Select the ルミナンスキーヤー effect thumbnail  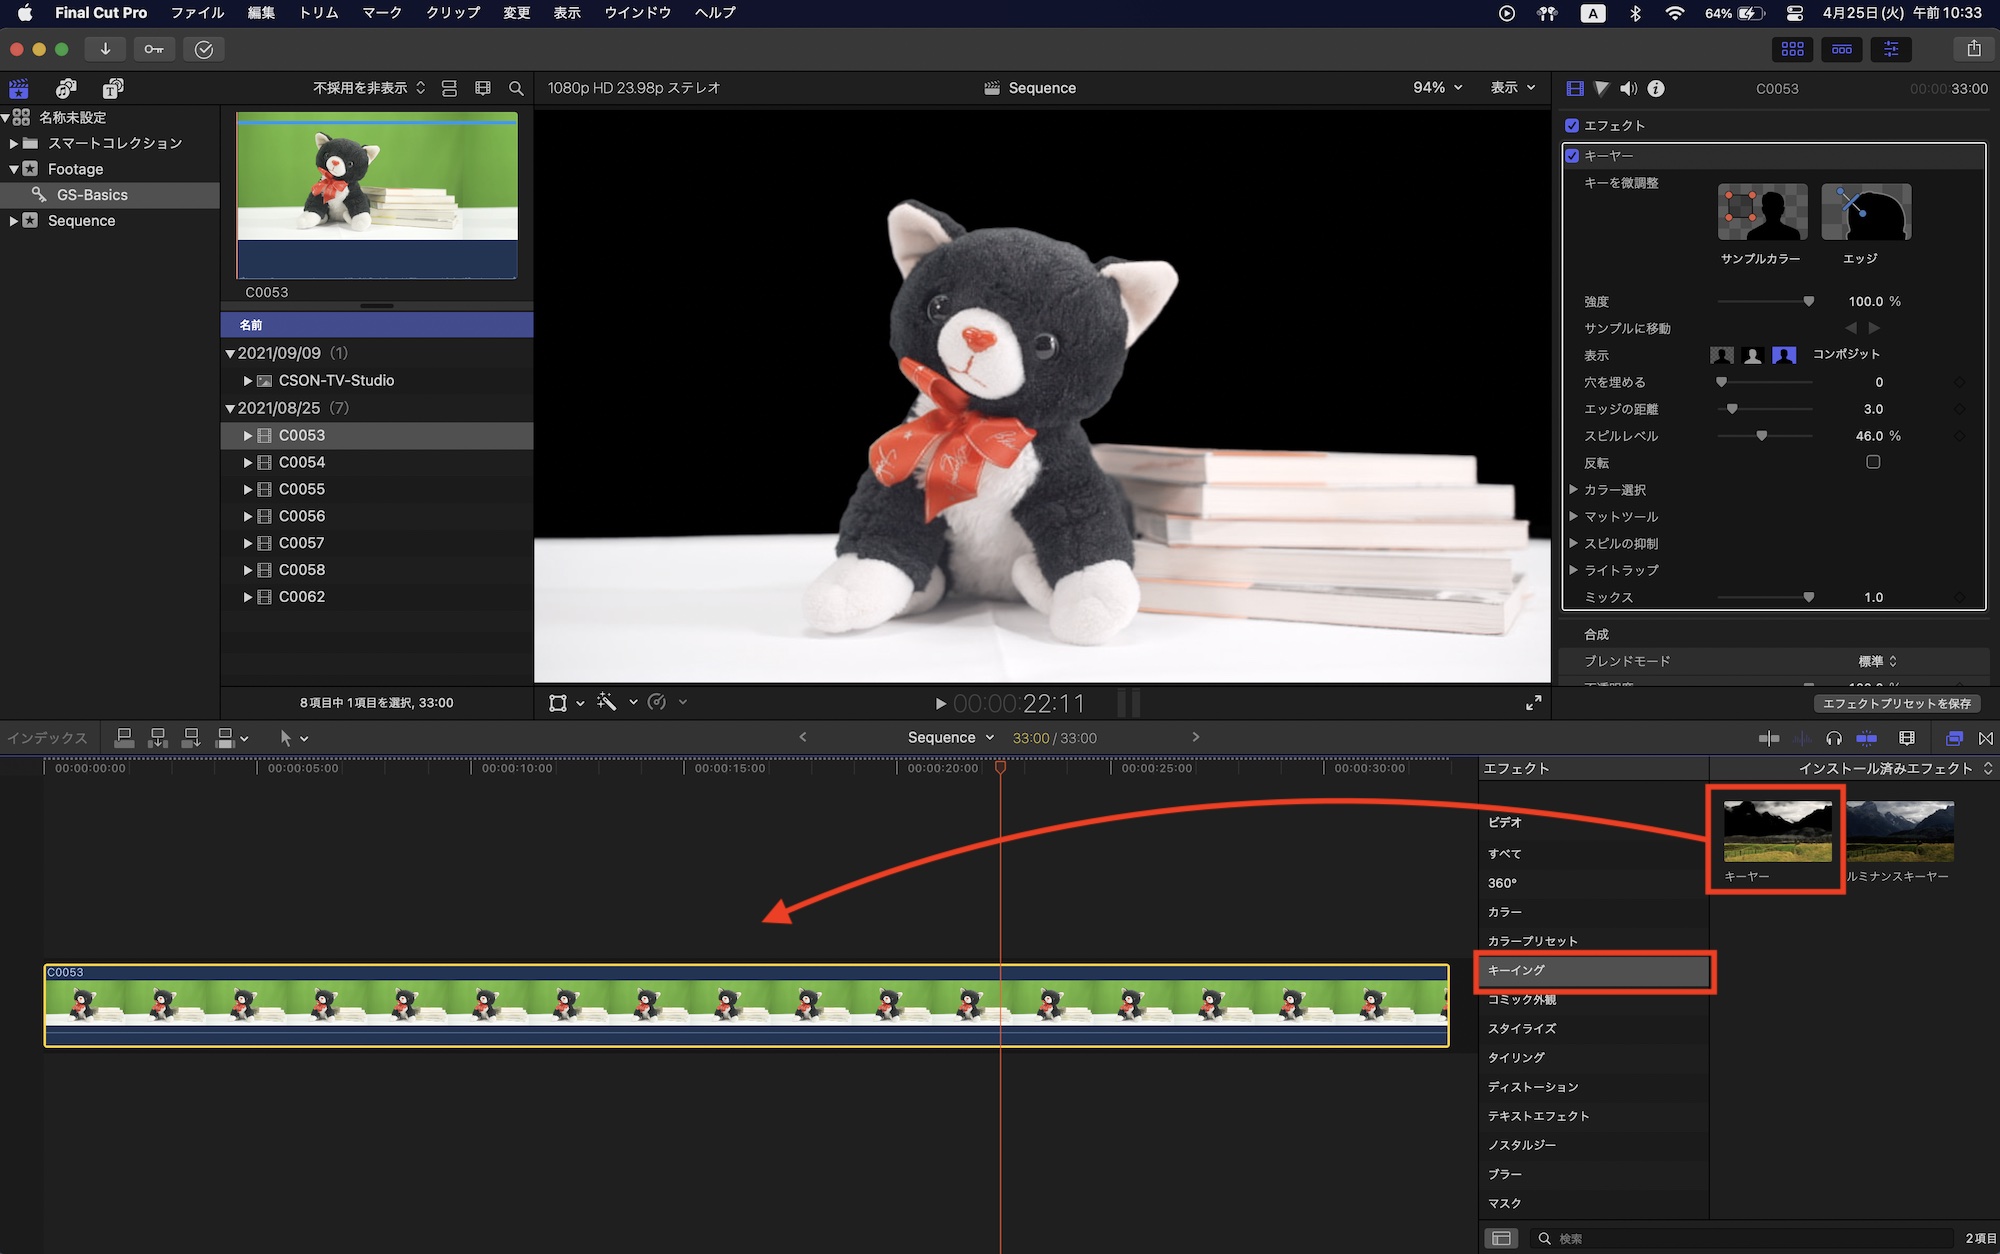pos(1899,831)
